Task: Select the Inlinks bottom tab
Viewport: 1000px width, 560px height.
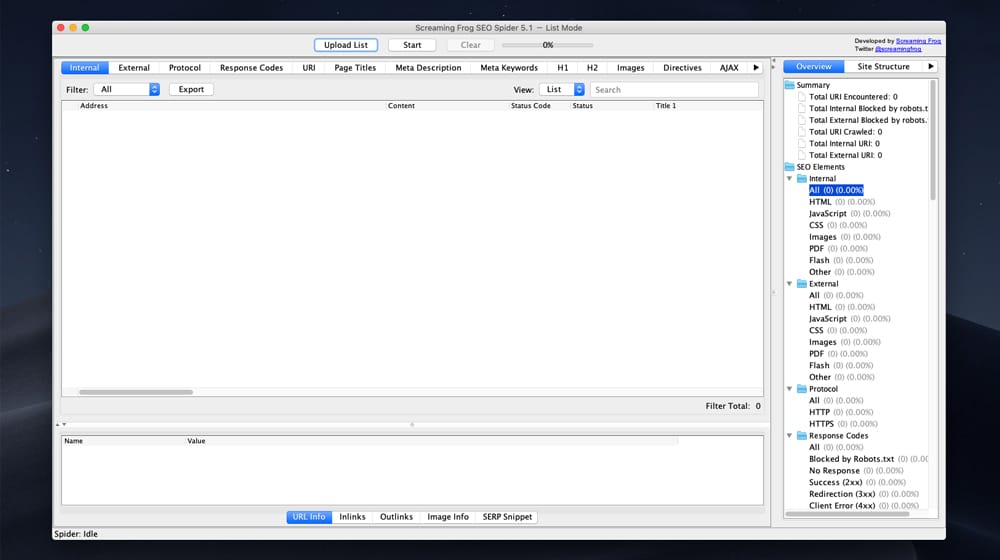Action: pos(352,517)
